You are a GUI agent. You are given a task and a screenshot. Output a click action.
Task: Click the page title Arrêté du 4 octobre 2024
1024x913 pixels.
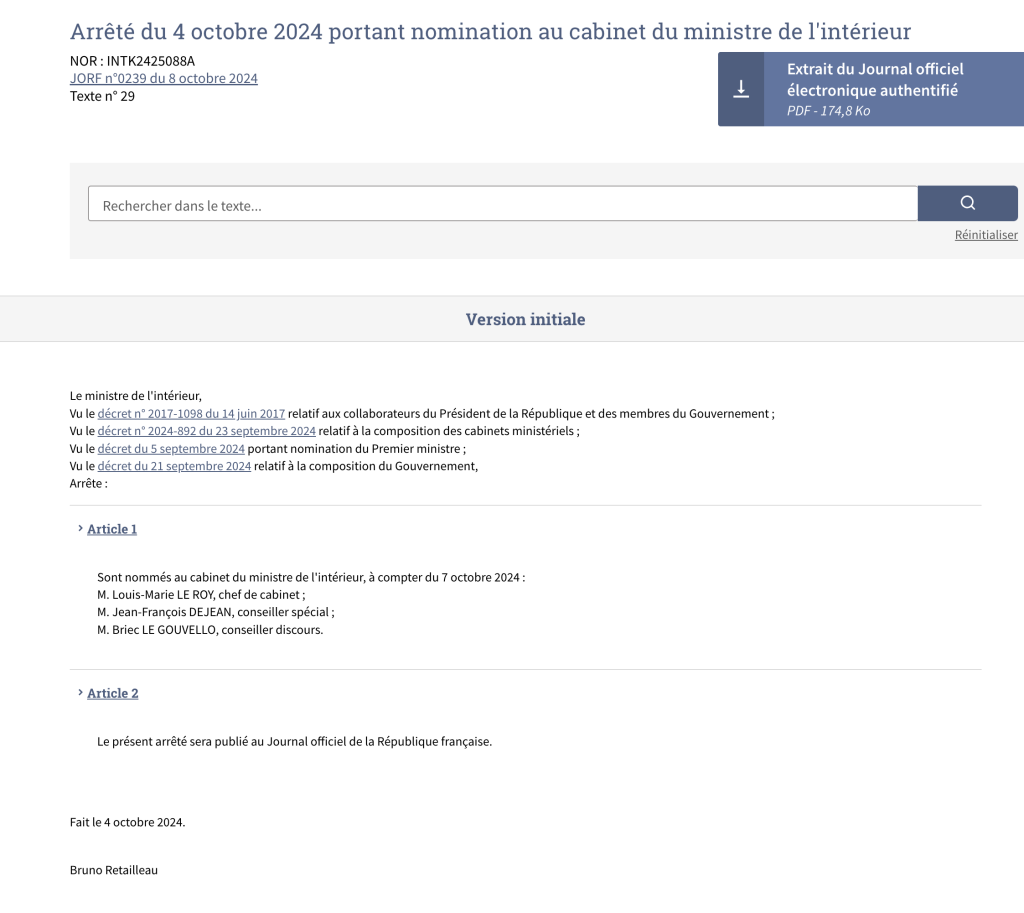(x=490, y=31)
